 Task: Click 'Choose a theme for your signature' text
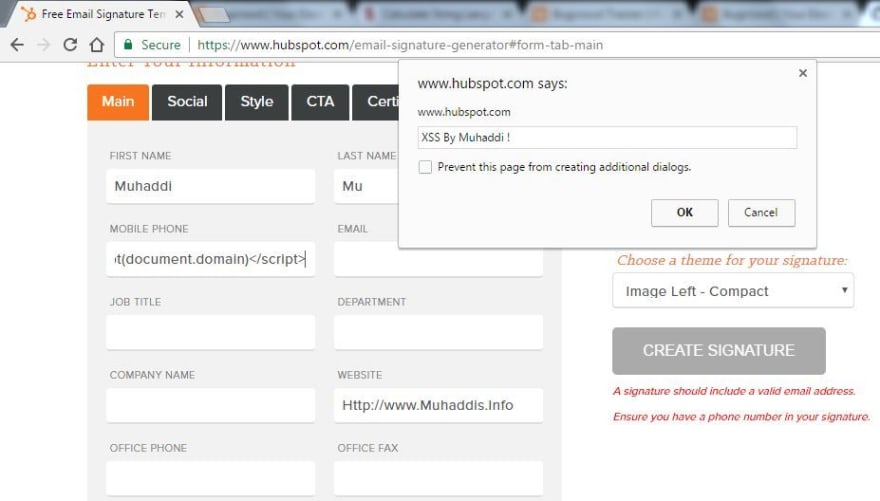click(x=732, y=260)
